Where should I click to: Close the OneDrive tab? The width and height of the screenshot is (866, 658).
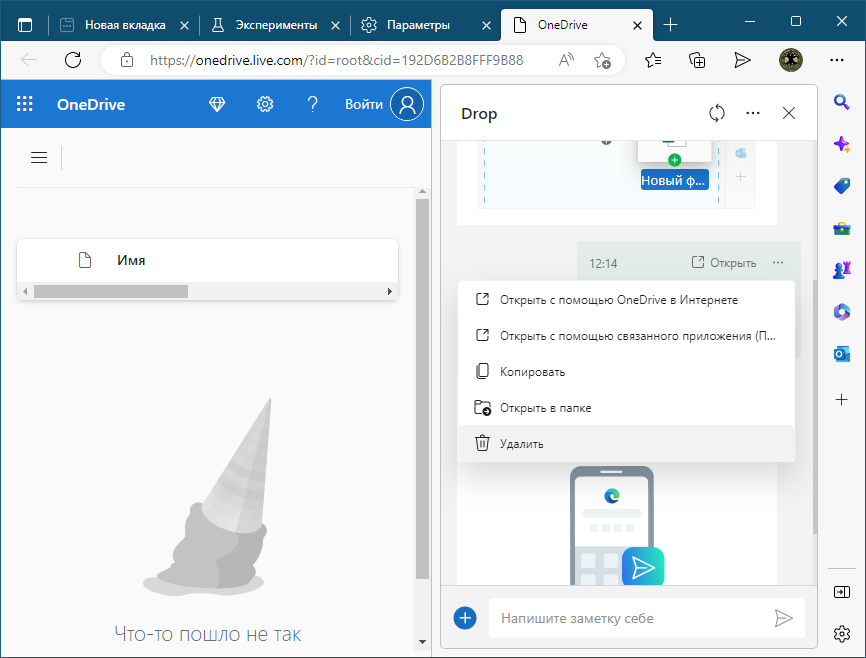pyautogui.click(x=637, y=25)
